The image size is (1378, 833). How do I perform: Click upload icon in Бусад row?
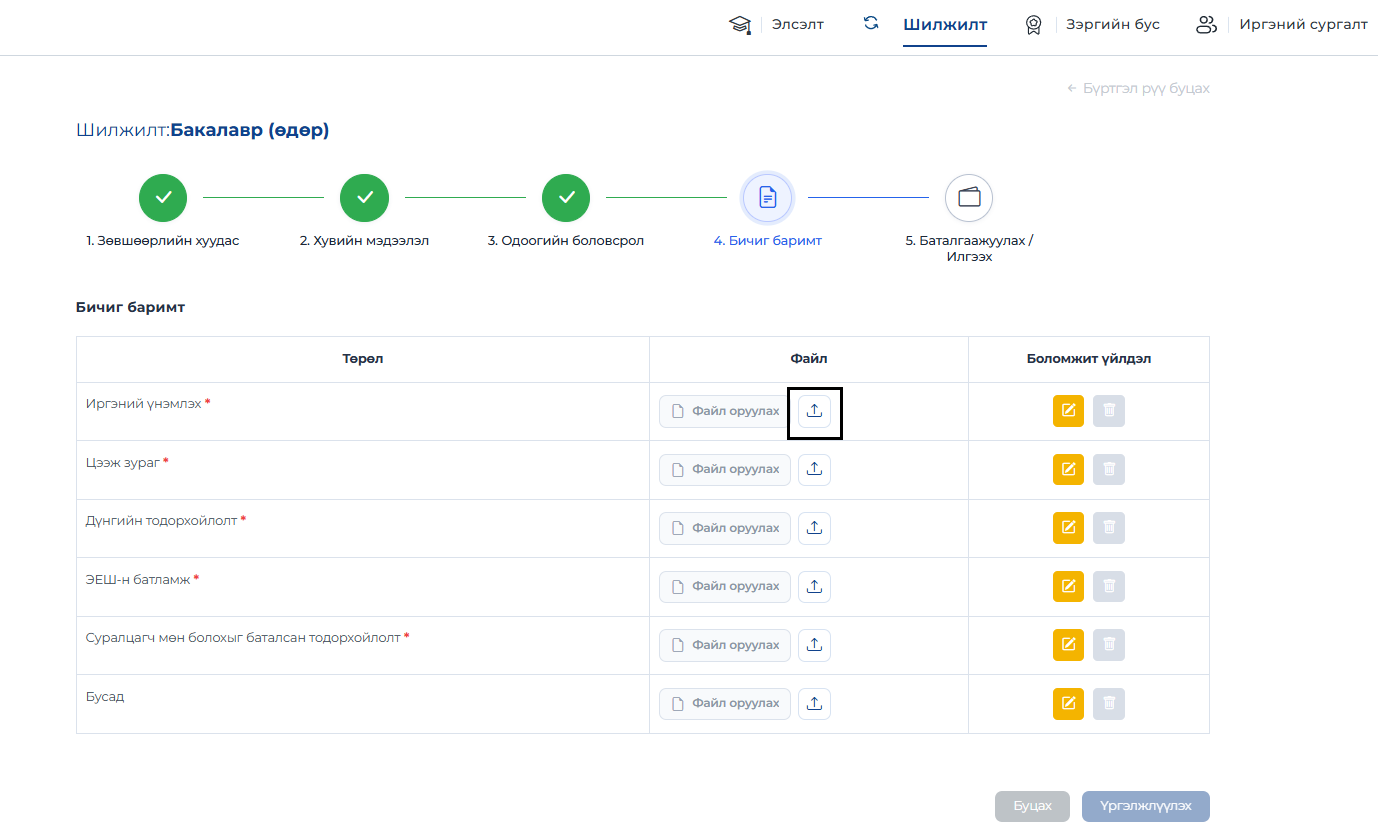point(814,704)
